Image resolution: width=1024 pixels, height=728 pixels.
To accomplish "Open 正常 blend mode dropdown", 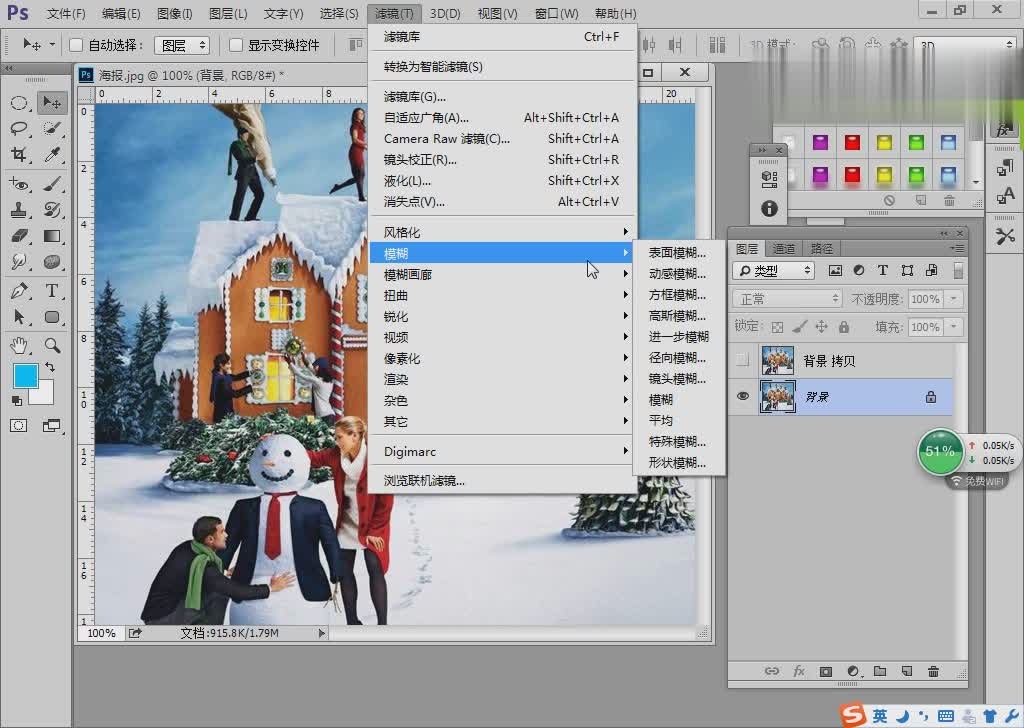I will tap(788, 299).
